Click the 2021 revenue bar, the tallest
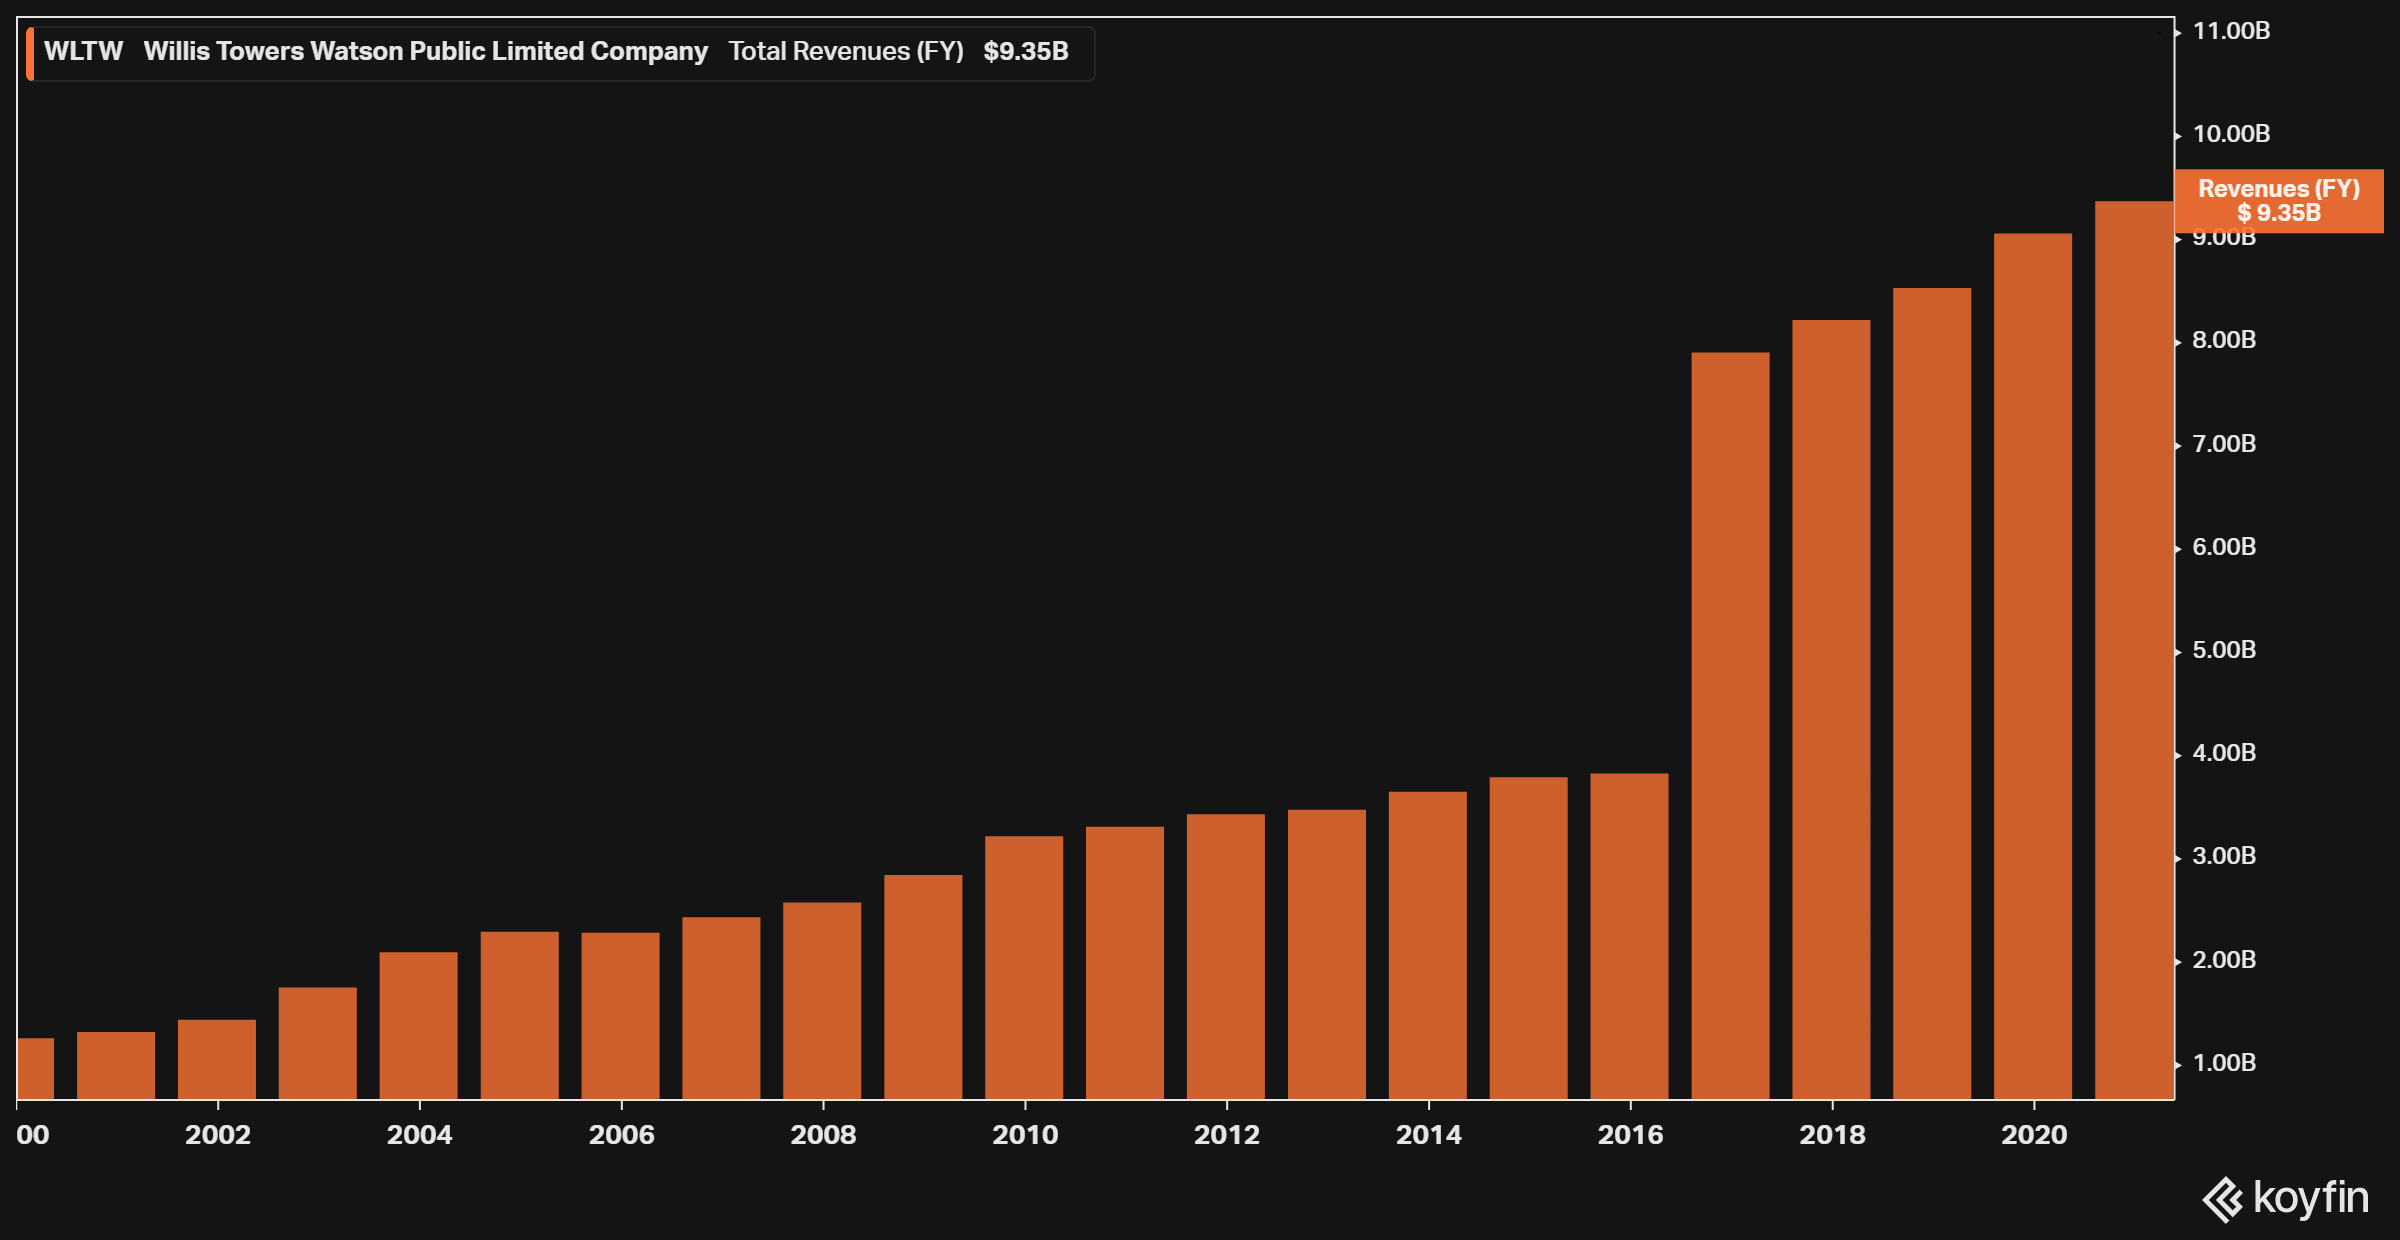The width and height of the screenshot is (2400, 1240). coord(2134,650)
